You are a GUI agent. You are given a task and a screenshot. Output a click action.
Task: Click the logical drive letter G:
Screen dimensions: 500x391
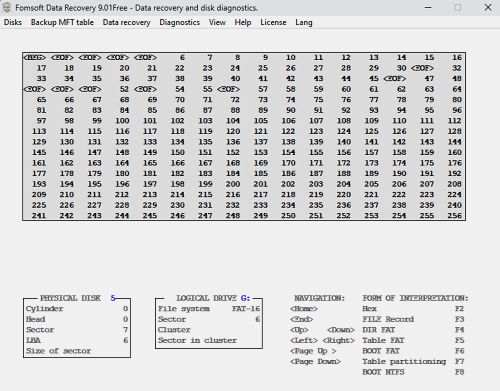tap(245, 298)
